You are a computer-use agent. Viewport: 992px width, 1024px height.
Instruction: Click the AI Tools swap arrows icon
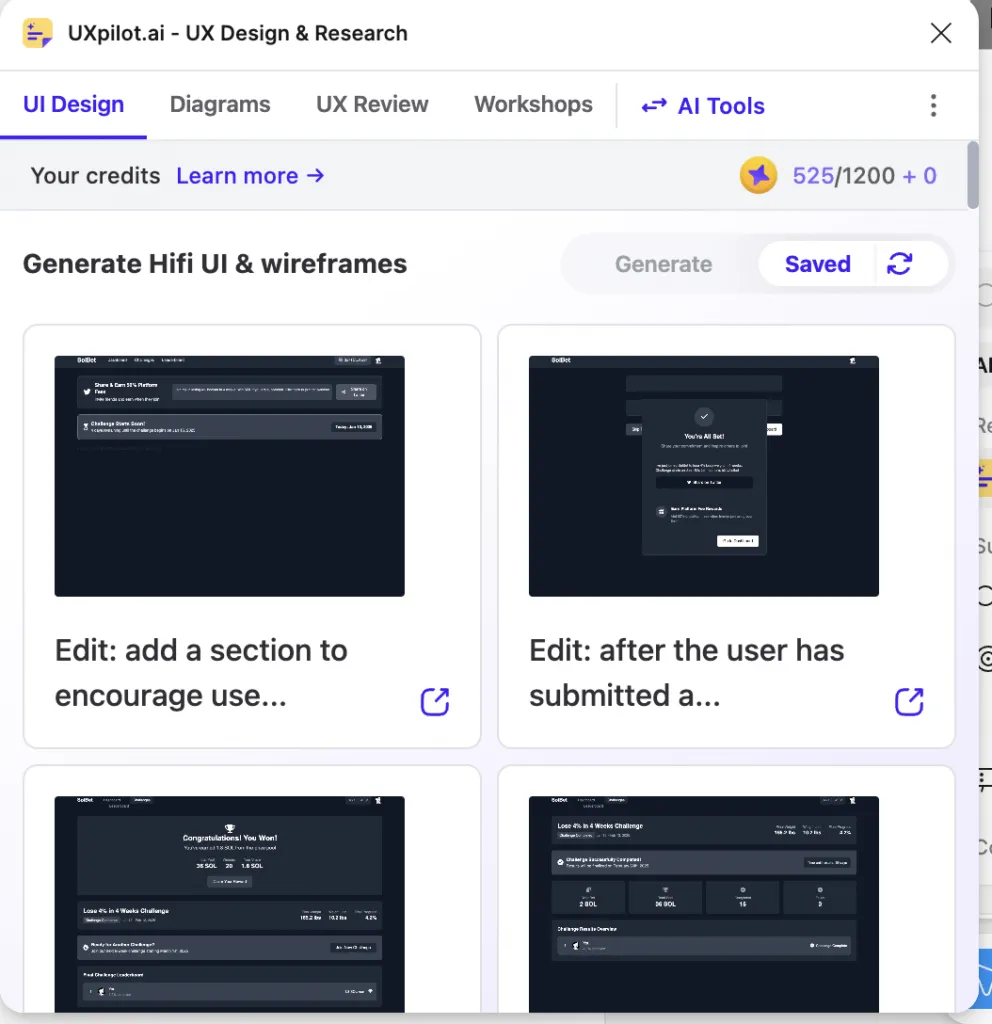[654, 105]
